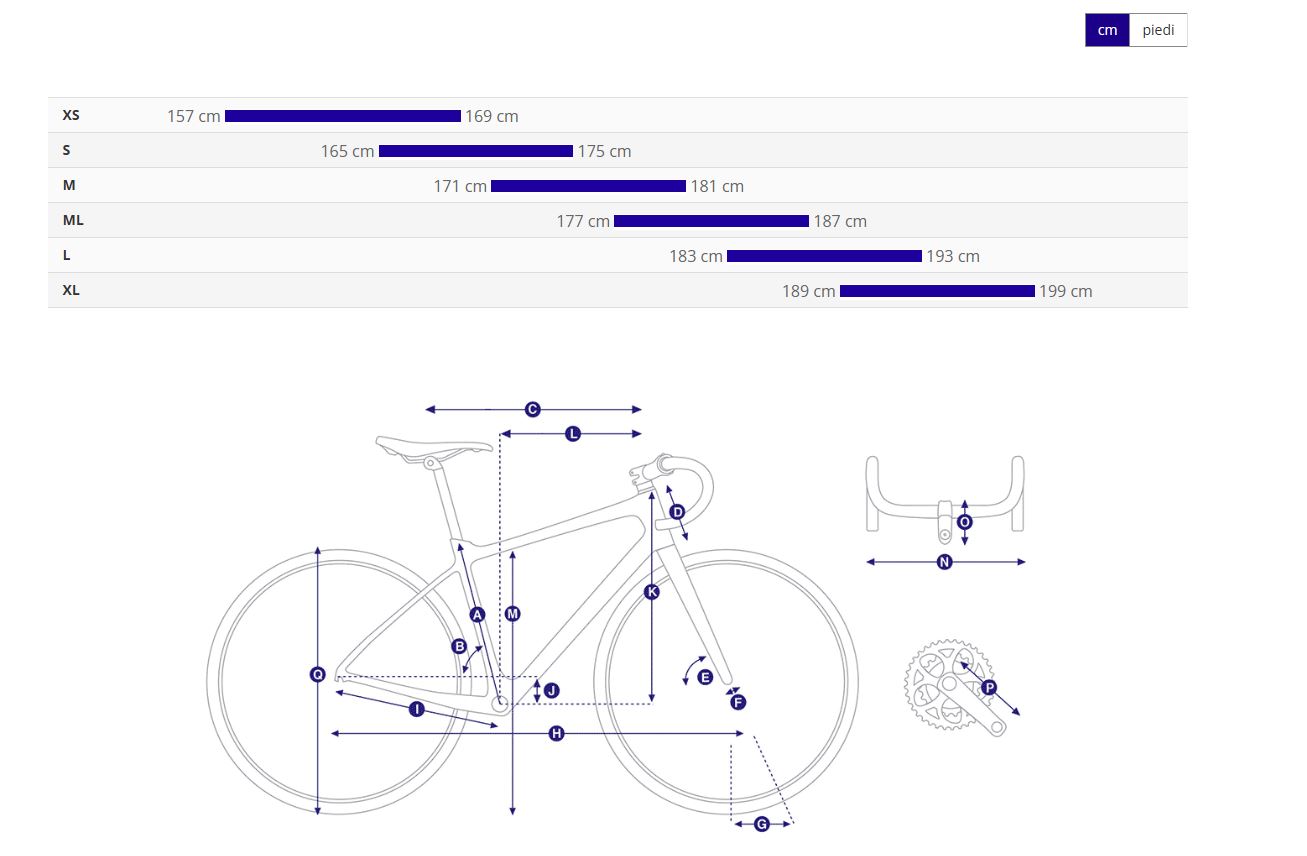Click the ML size height bar
This screenshot has height=856, width=1307.
(711, 221)
